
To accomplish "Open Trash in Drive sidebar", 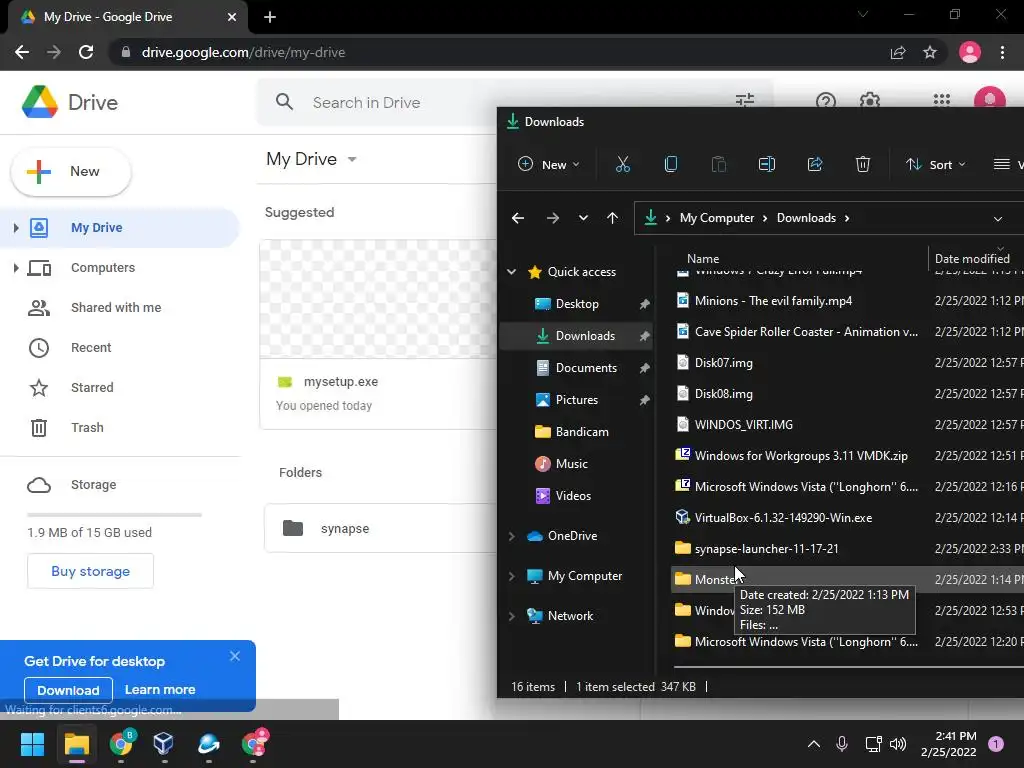I will pyautogui.click(x=87, y=428).
